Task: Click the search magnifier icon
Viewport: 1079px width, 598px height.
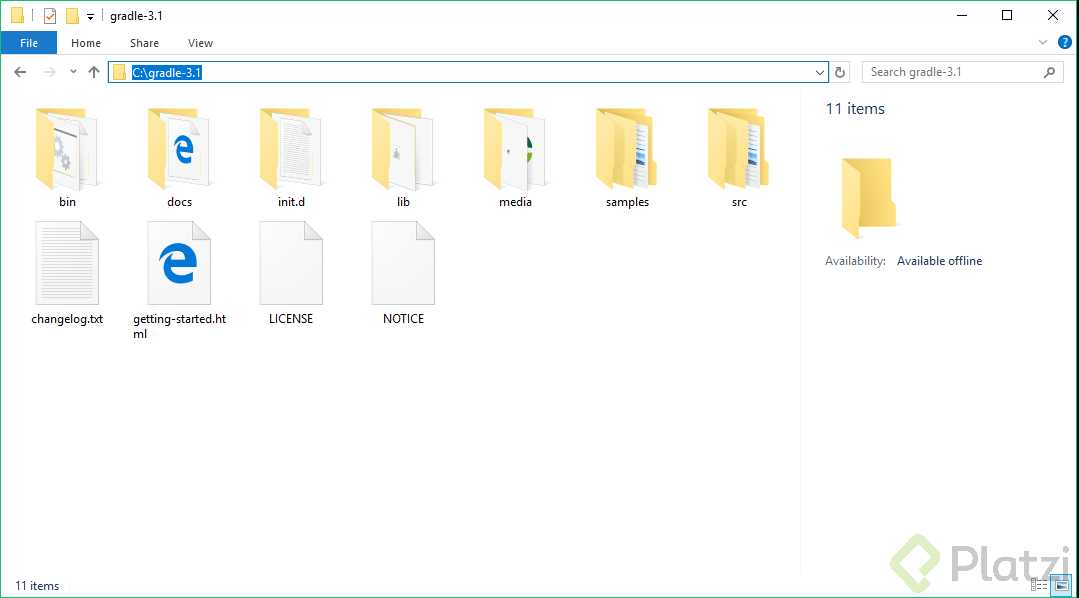Action: tap(1049, 72)
